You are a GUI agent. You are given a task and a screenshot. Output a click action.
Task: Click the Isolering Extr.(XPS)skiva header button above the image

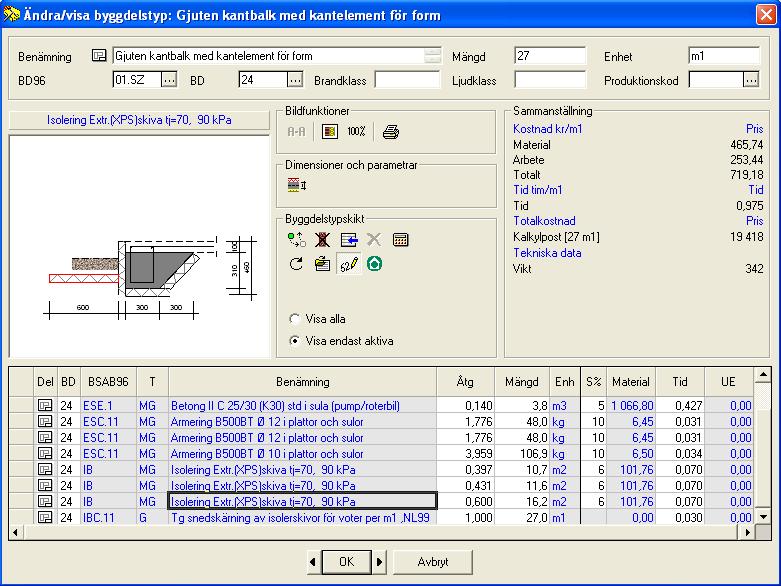pyautogui.click(x=139, y=120)
